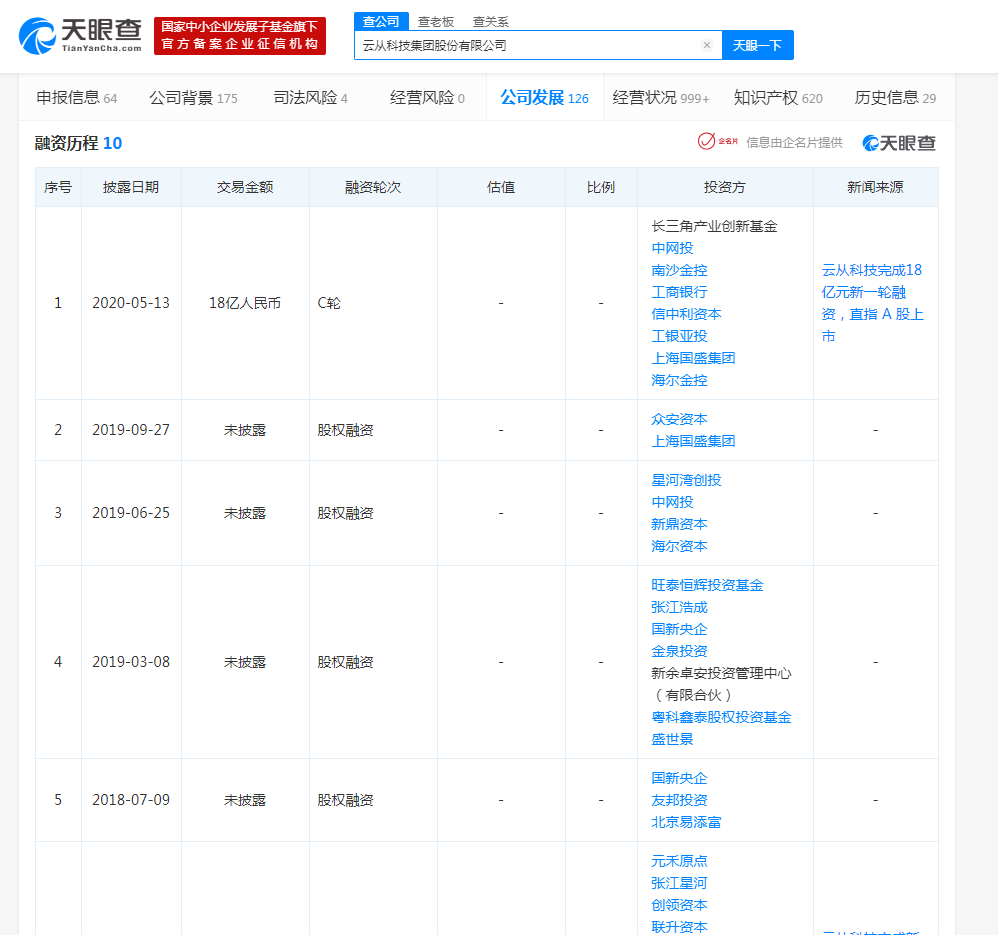The image size is (998, 935).
Task: Open 中网投 link in the C轮 row
Action: [672, 248]
